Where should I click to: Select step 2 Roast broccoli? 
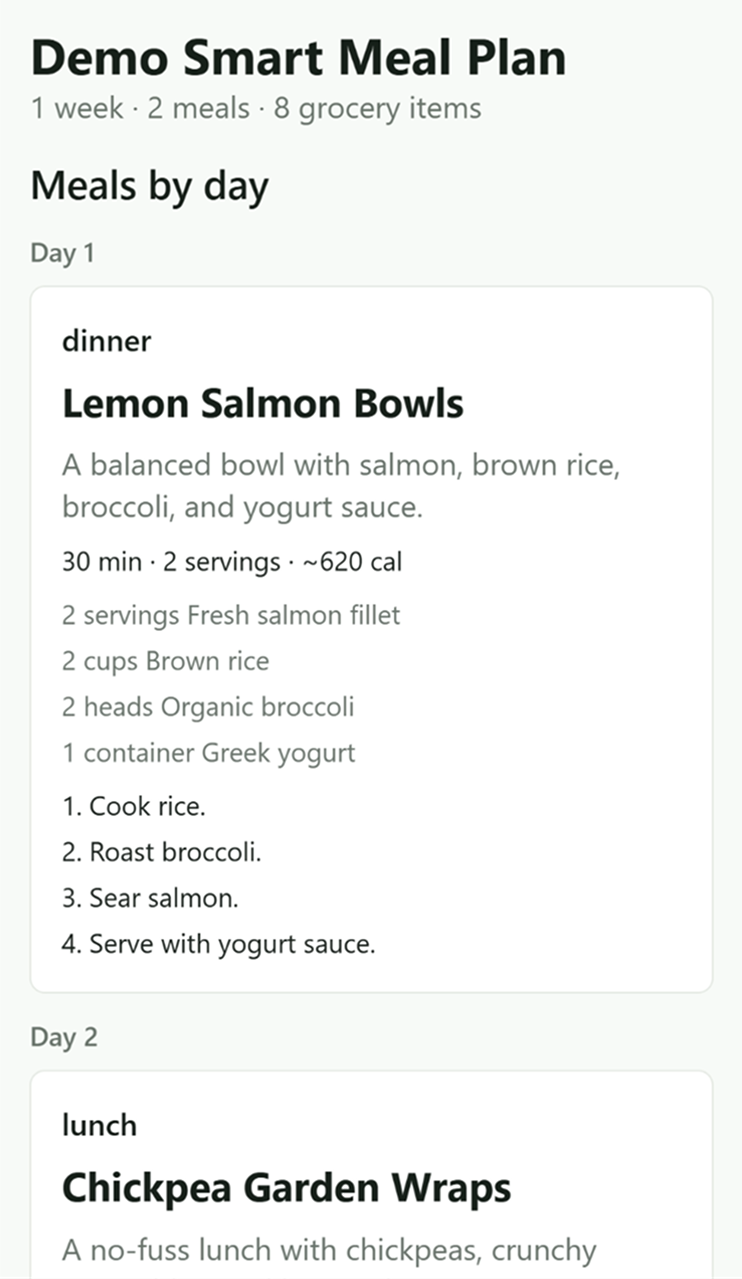pos(162,852)
